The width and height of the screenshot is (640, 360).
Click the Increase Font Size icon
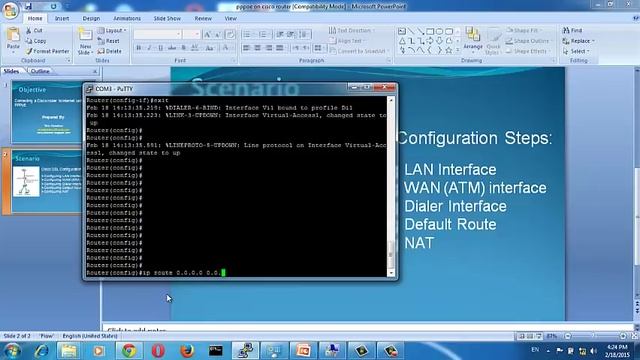point(207,34)
